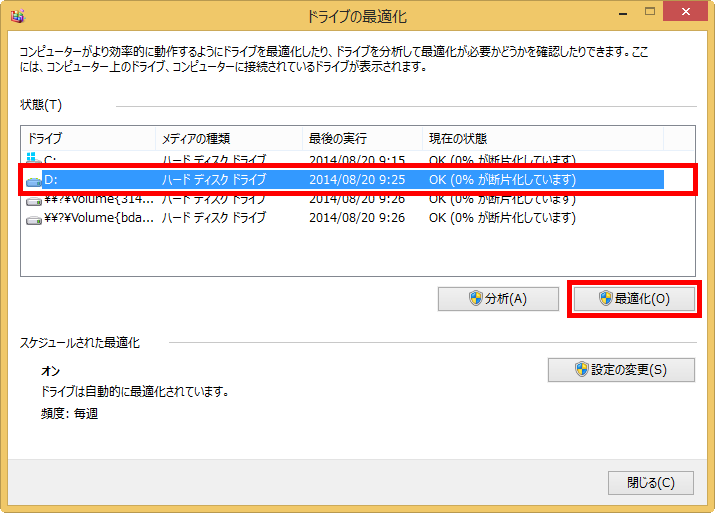
Task: Sort by 最後の実行 column header
Action: (362, 138)
